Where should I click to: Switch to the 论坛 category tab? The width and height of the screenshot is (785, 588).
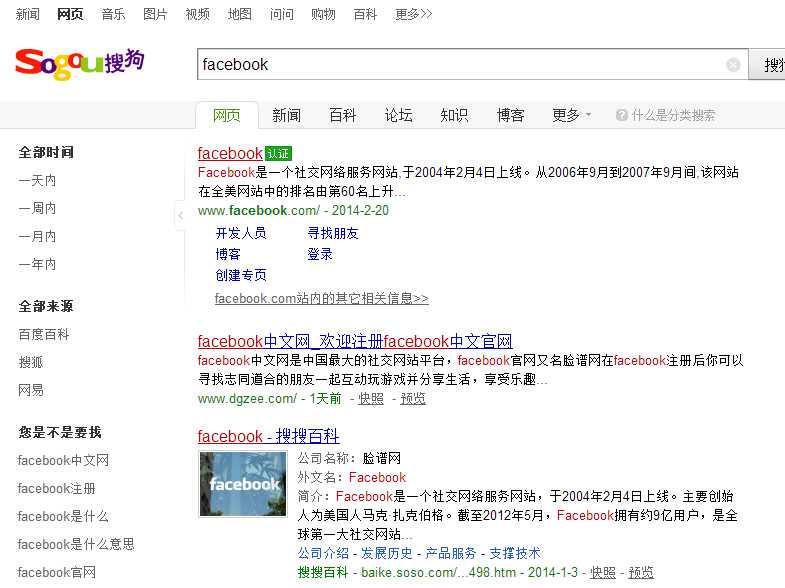coord(399,116)
